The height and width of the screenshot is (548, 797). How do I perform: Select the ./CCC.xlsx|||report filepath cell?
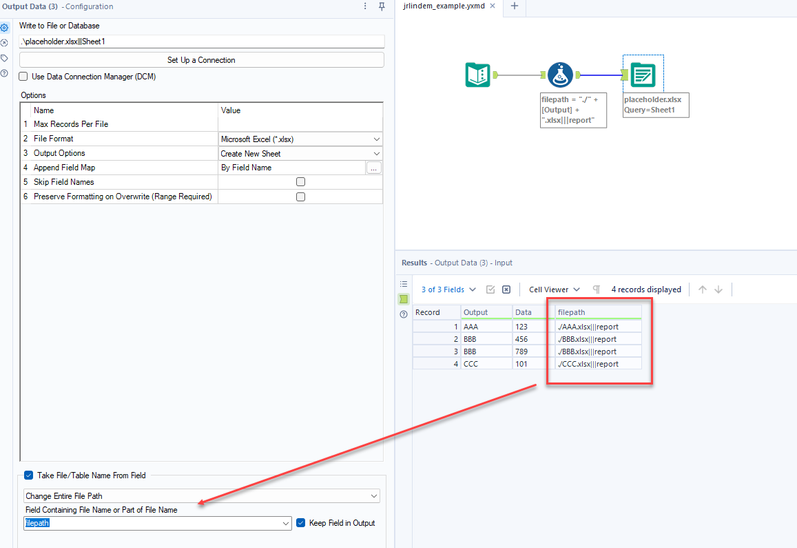click(x=598, y=364)
